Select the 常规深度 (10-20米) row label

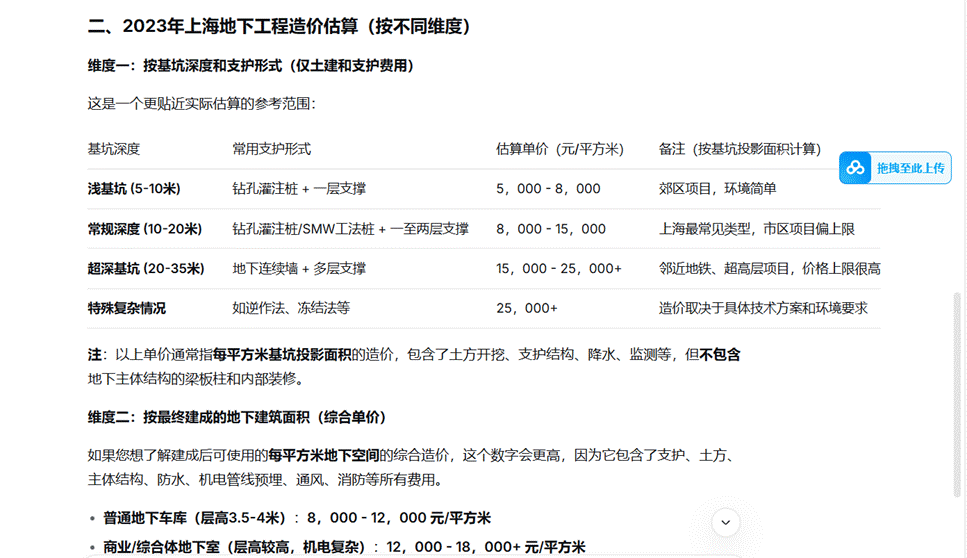(145, 229)
